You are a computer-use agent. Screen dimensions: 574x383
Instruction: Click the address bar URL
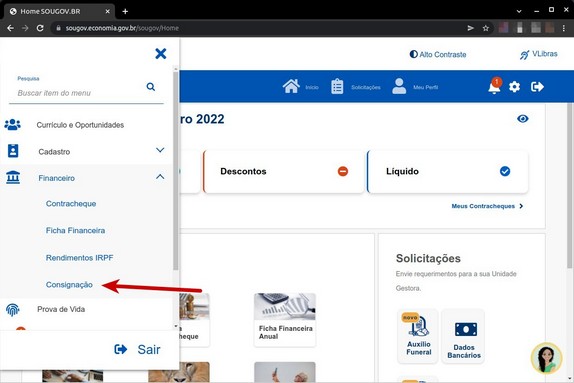122,28
